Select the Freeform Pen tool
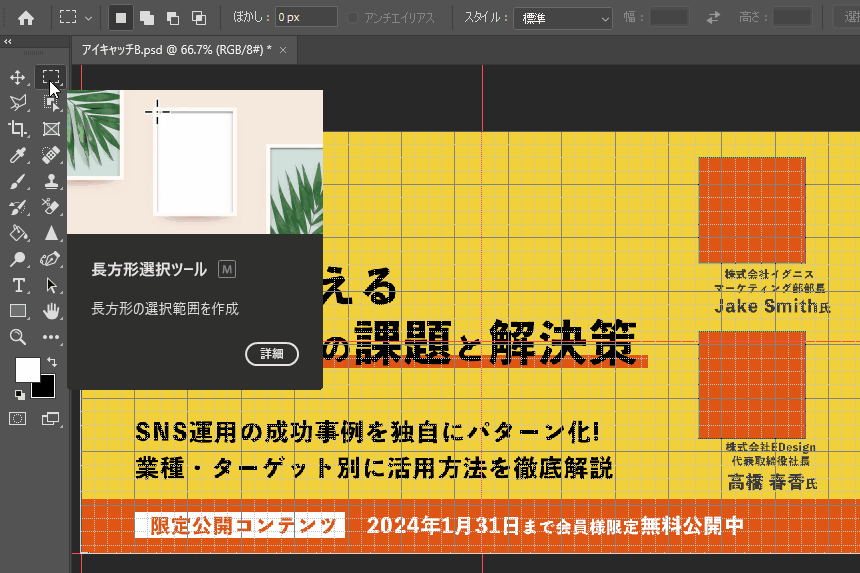 pos(50,259)
